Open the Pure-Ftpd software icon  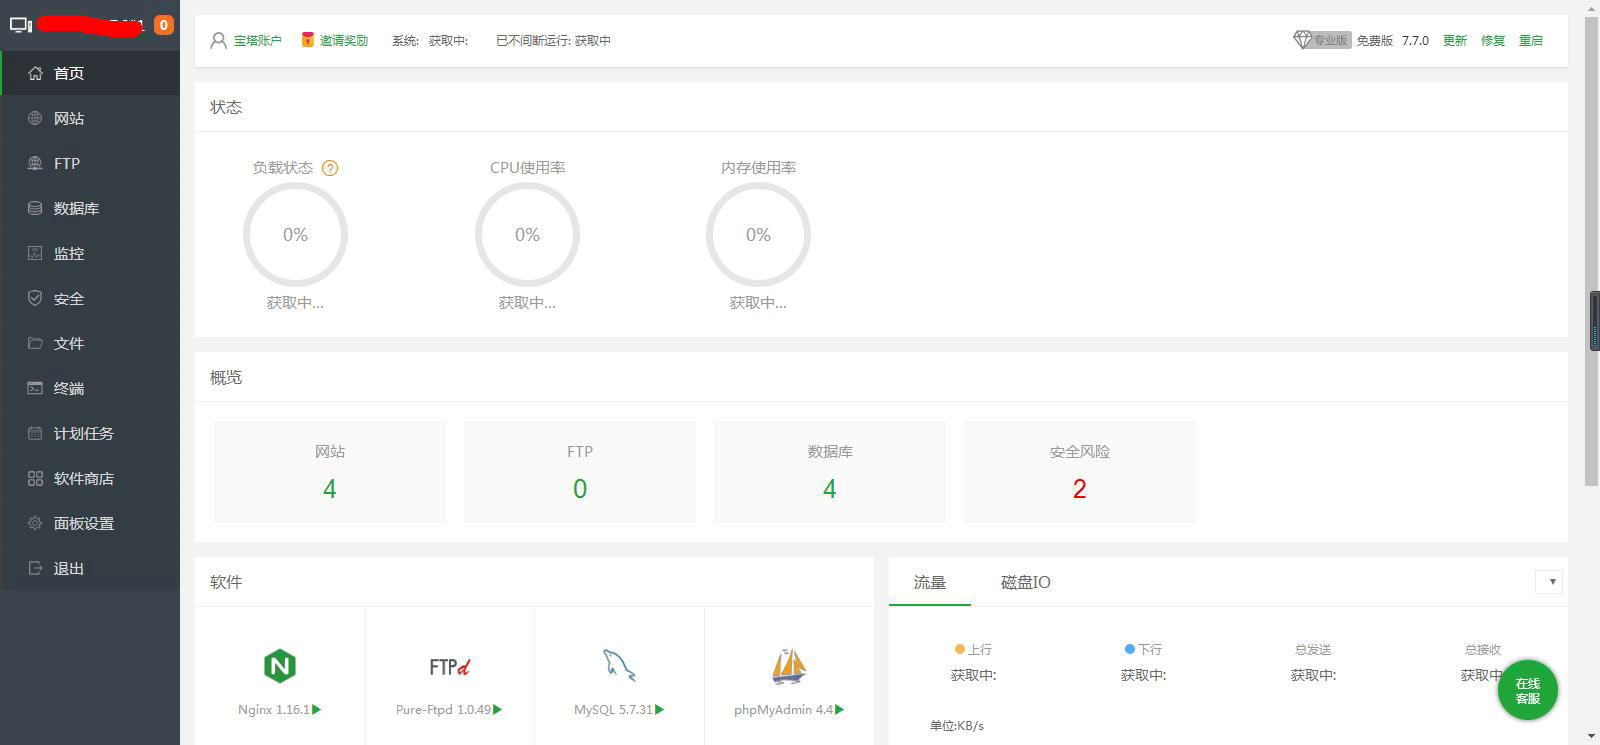449,667
